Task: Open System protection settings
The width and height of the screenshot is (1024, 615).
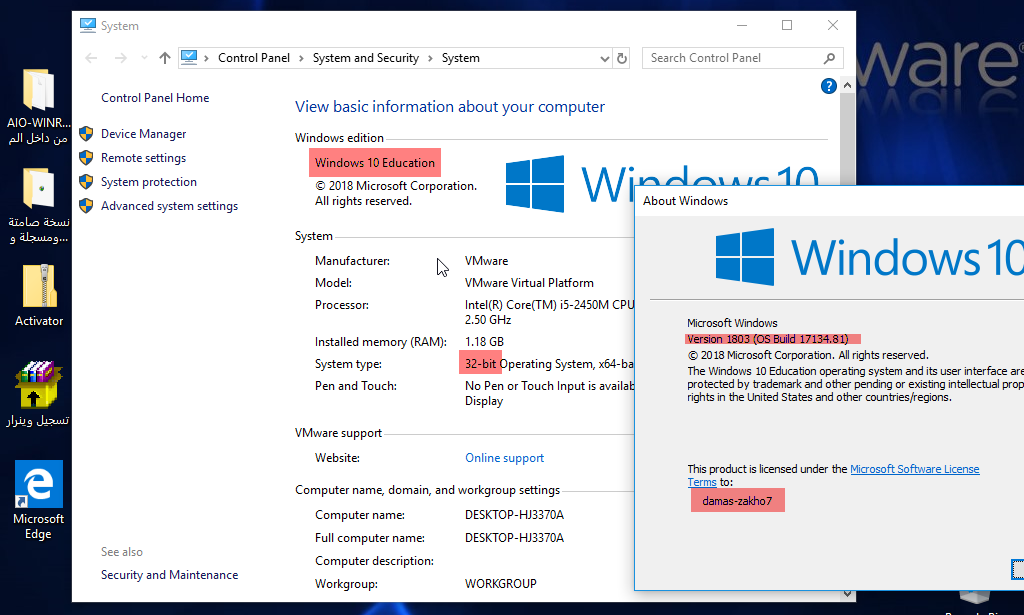Action: (148, 182)
